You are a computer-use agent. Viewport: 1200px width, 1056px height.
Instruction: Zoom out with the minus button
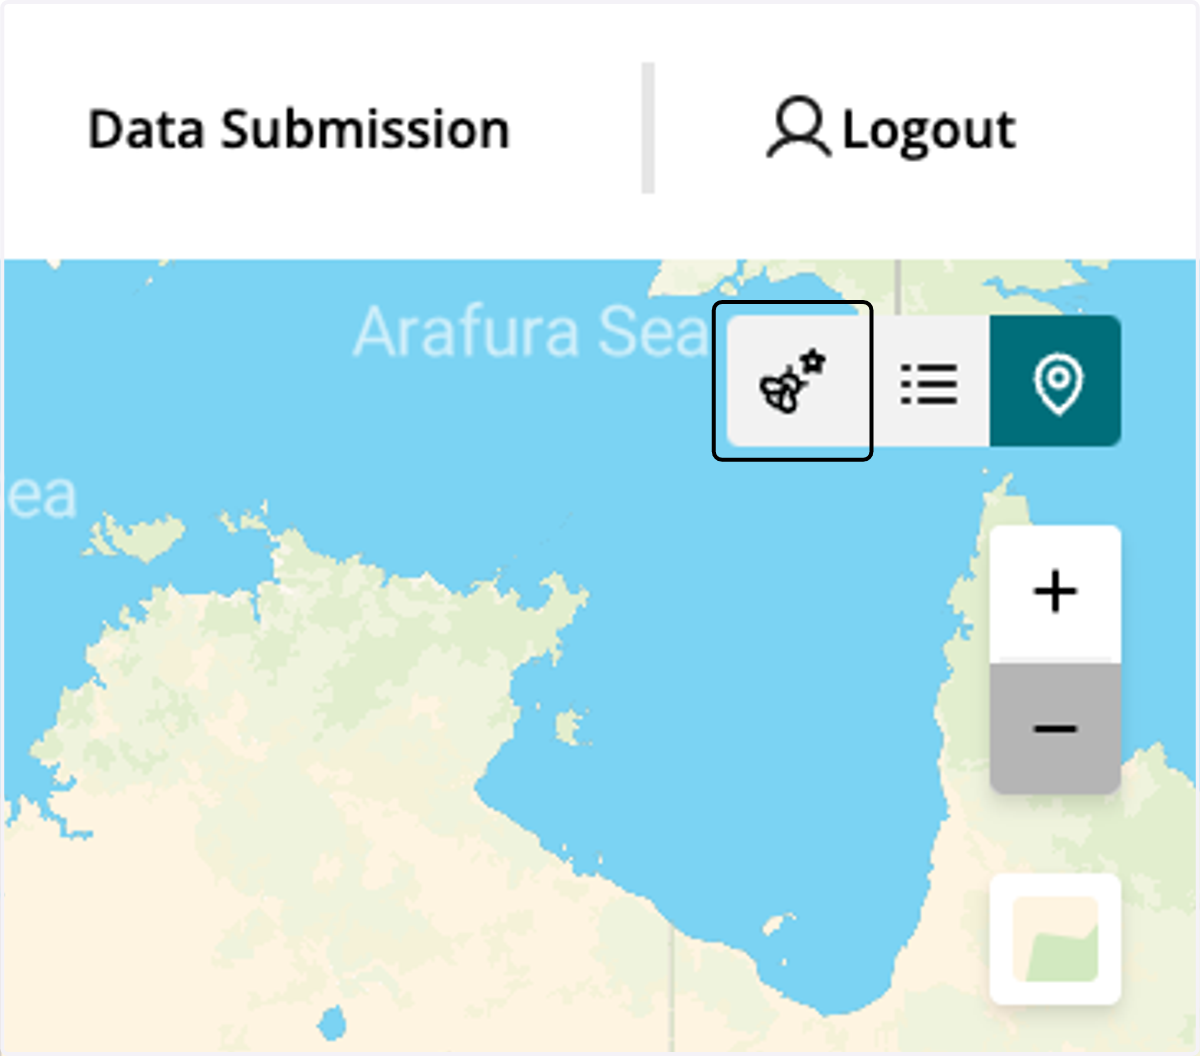(1055, 728)
